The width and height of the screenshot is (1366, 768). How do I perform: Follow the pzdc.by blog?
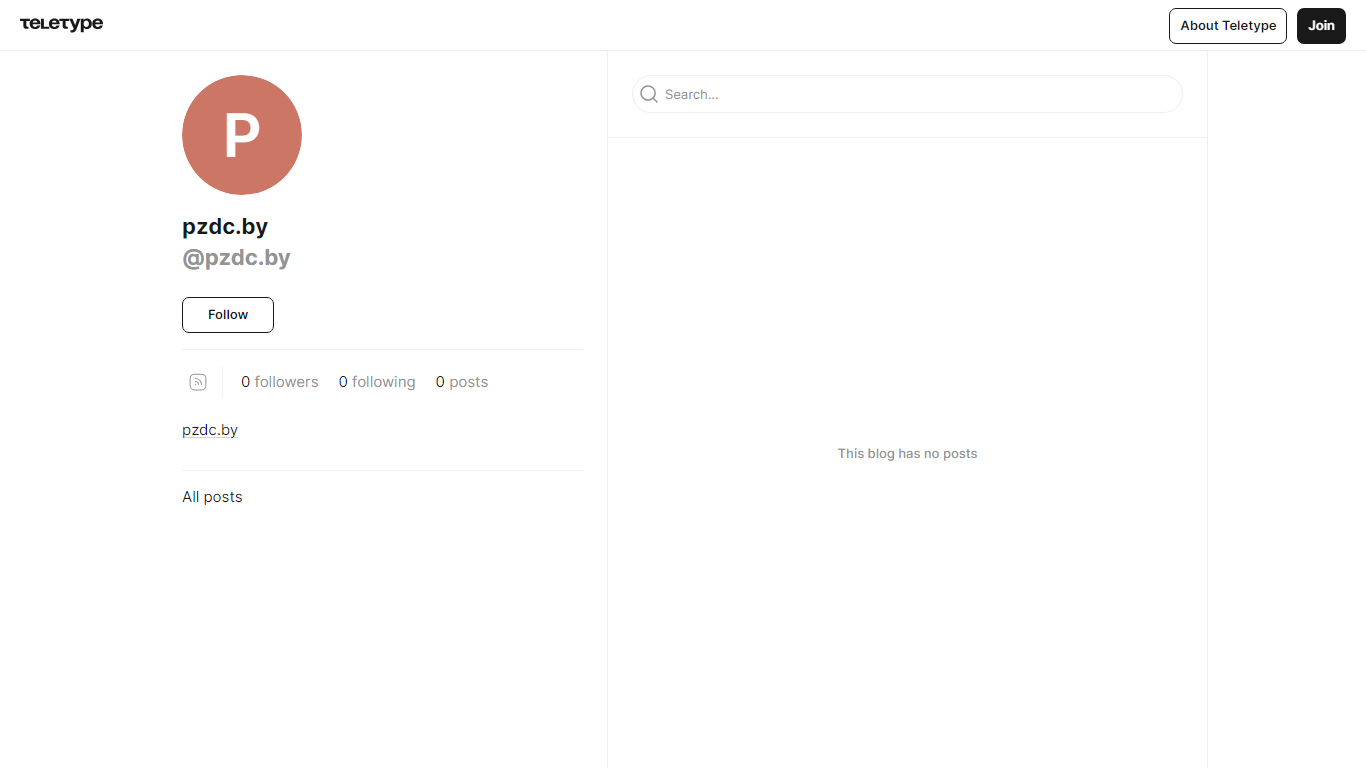pos(228,315)
